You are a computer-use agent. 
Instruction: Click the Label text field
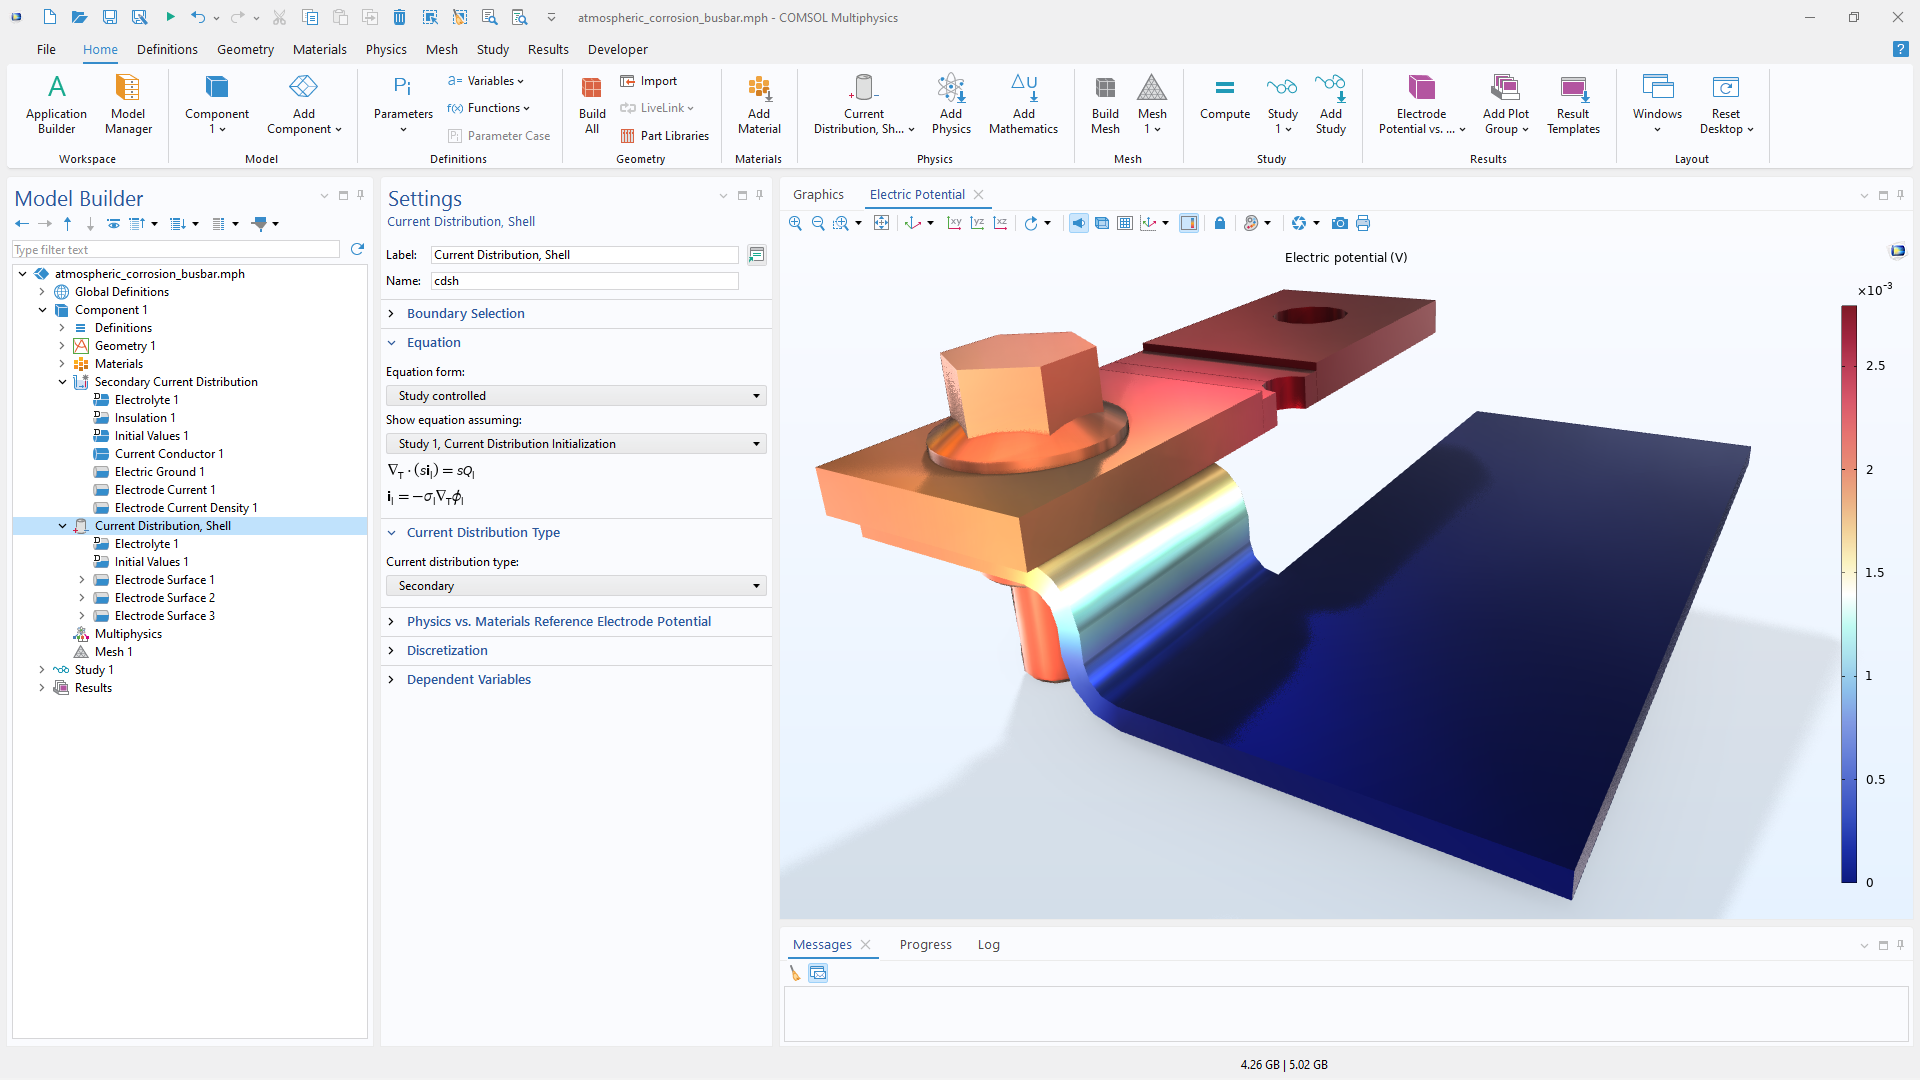(584, 255)
